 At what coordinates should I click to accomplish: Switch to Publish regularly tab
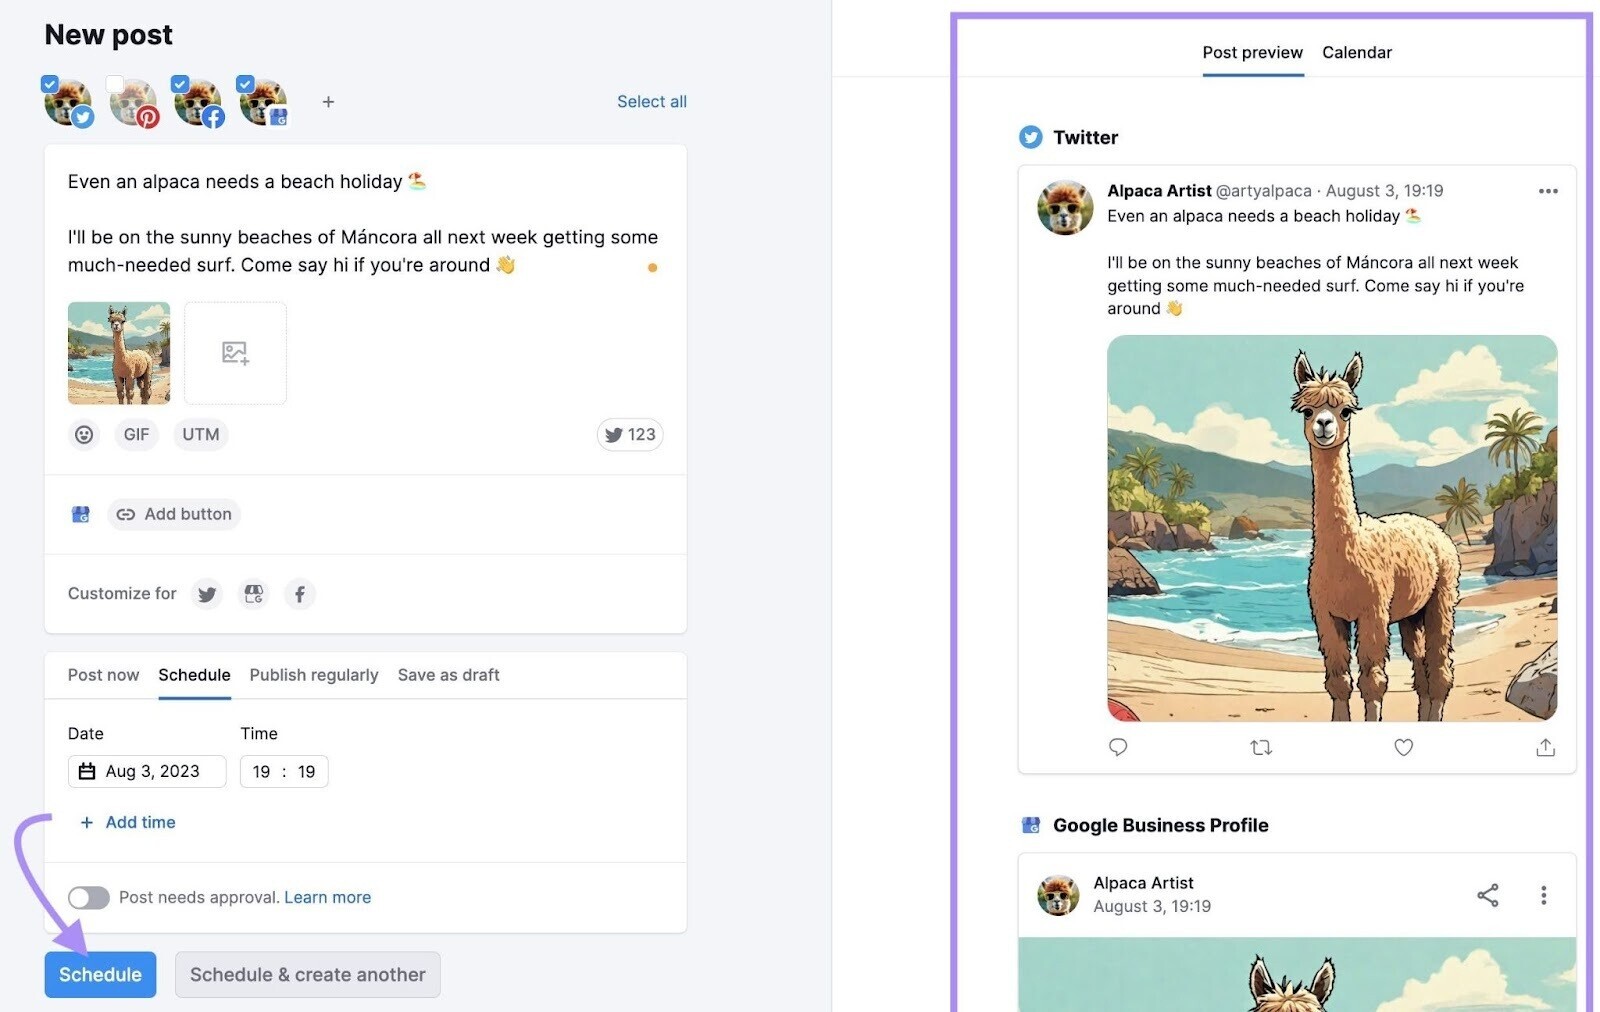[314, 675]
